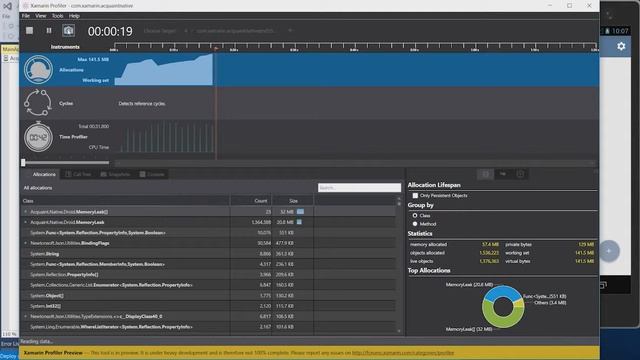Viewport: 640px width, 360px height.
Task: Click the allocations Search field
Action: click(359, 188)
